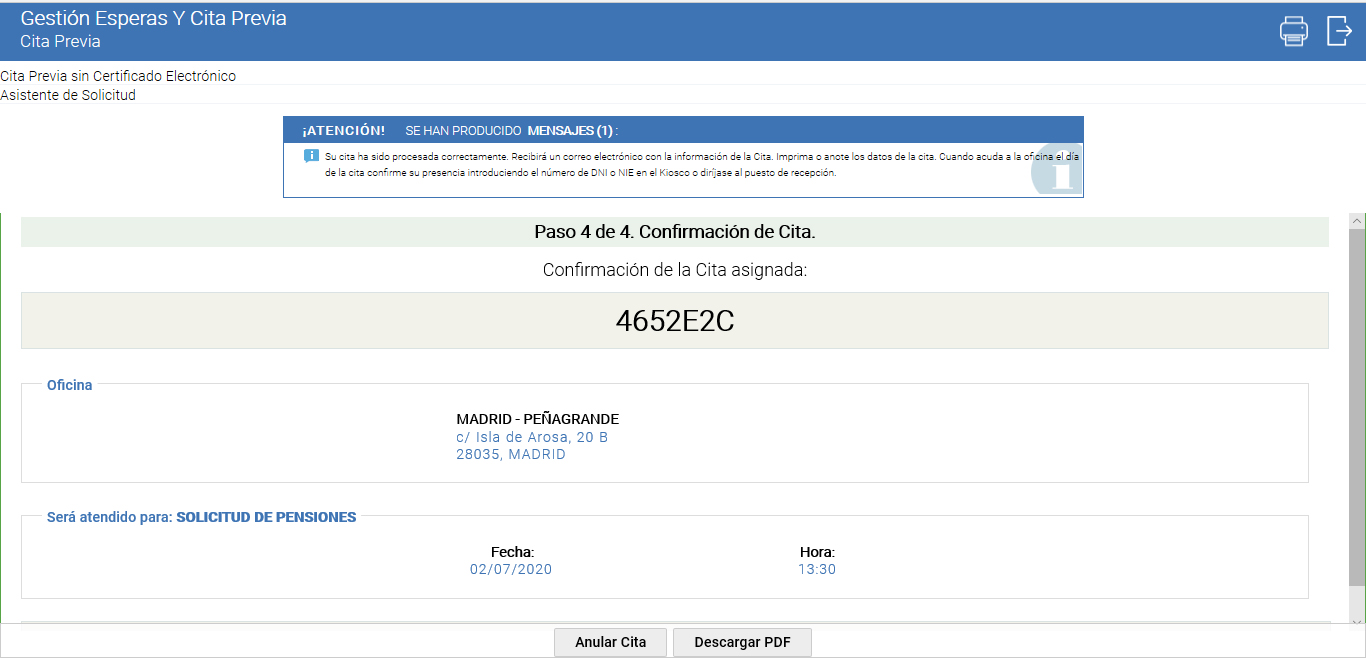This screenshot has width=1366, height=658.
Task: Click the large round info watermark icon
Action: click(1056, 172)
